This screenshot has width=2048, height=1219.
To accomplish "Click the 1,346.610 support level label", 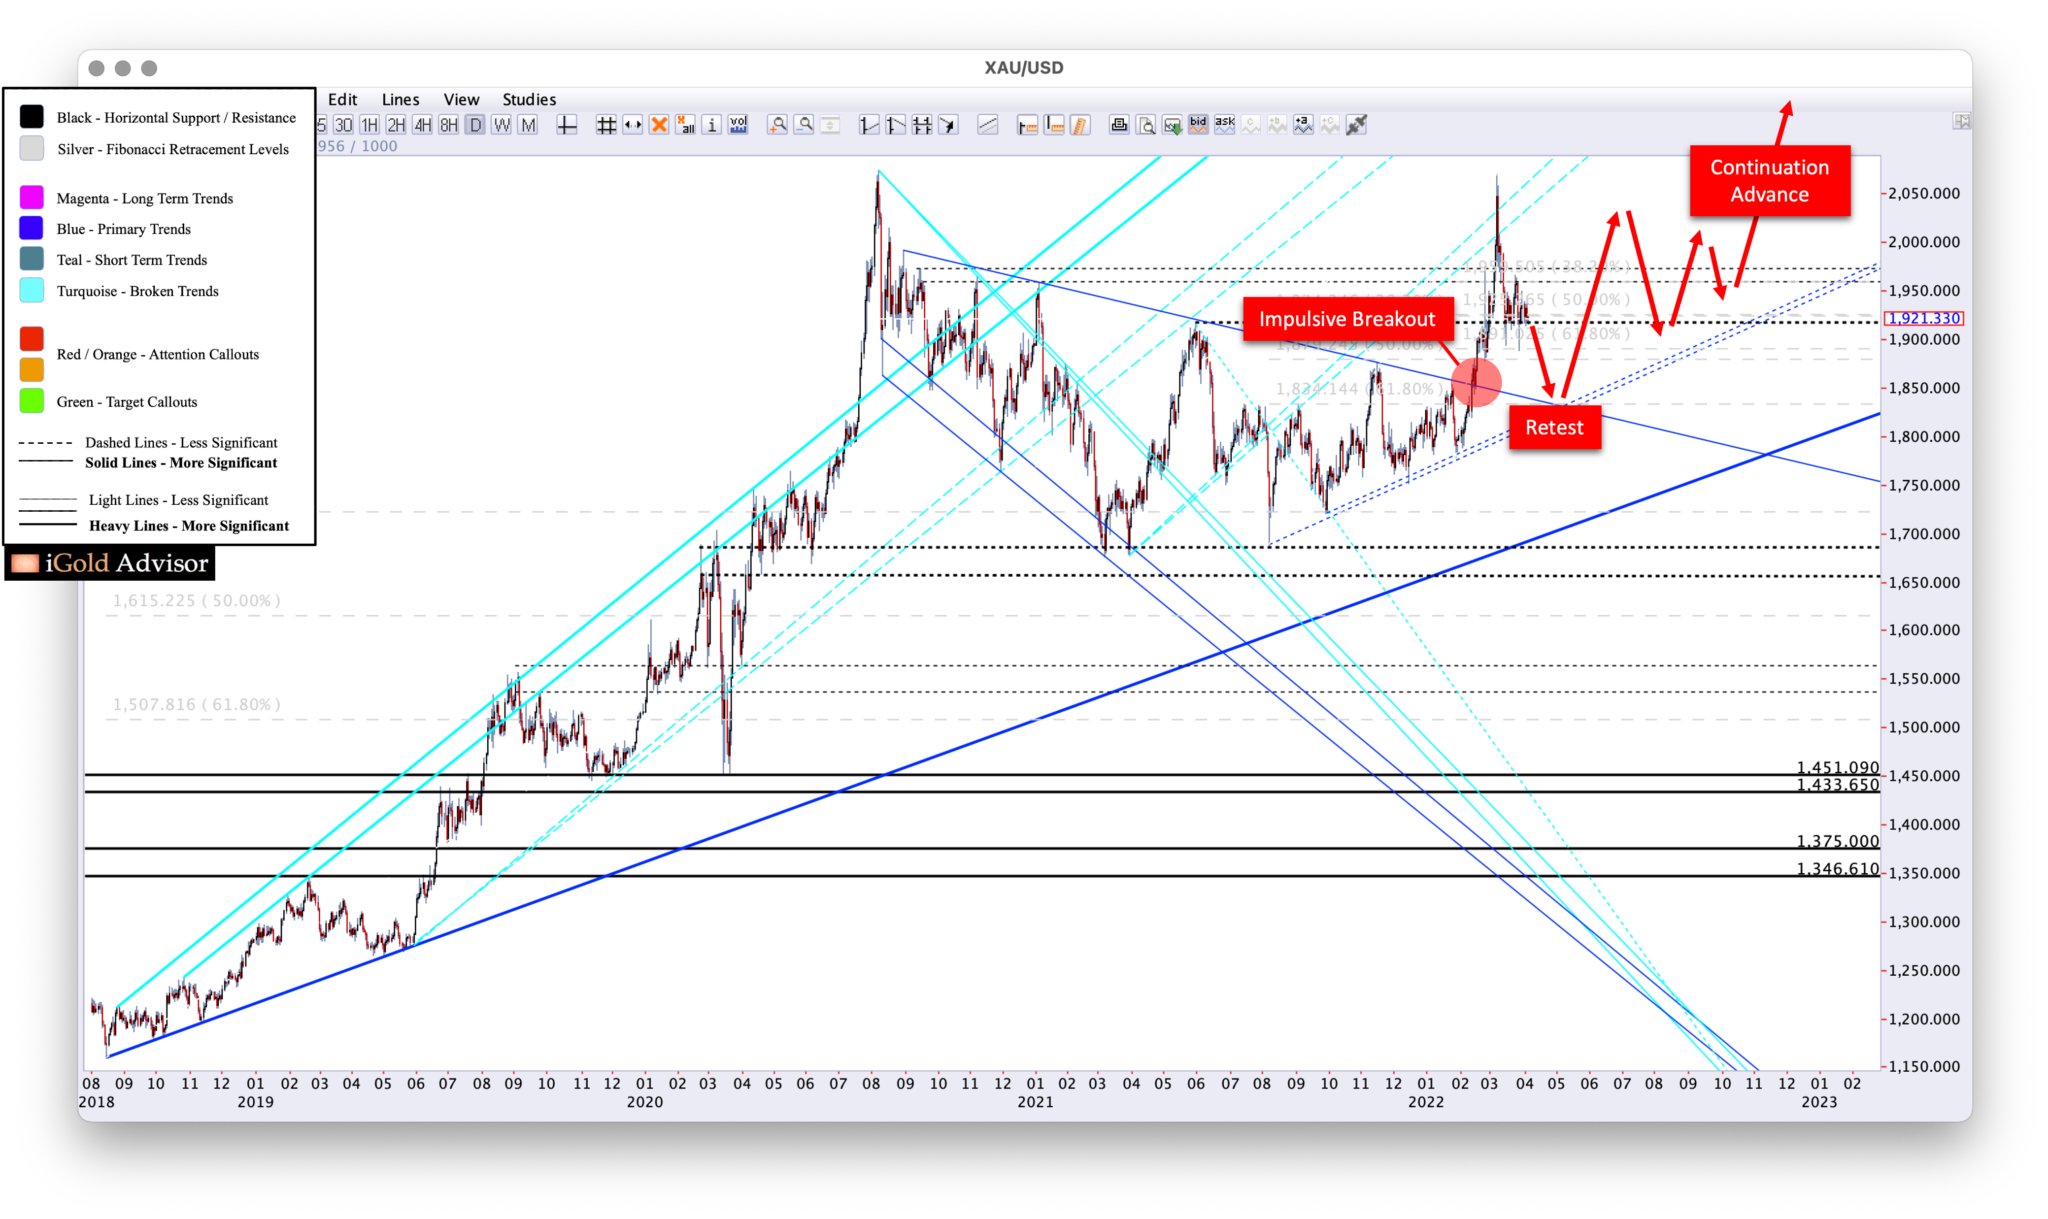I will (1838, 868).
